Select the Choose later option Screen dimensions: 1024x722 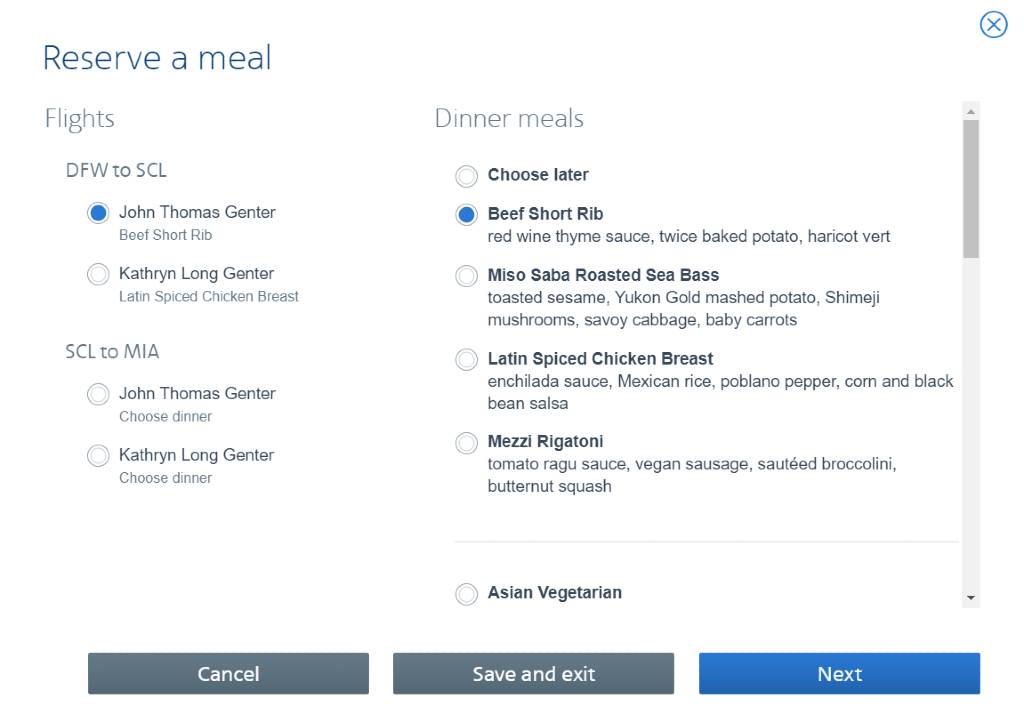[466, 175]
